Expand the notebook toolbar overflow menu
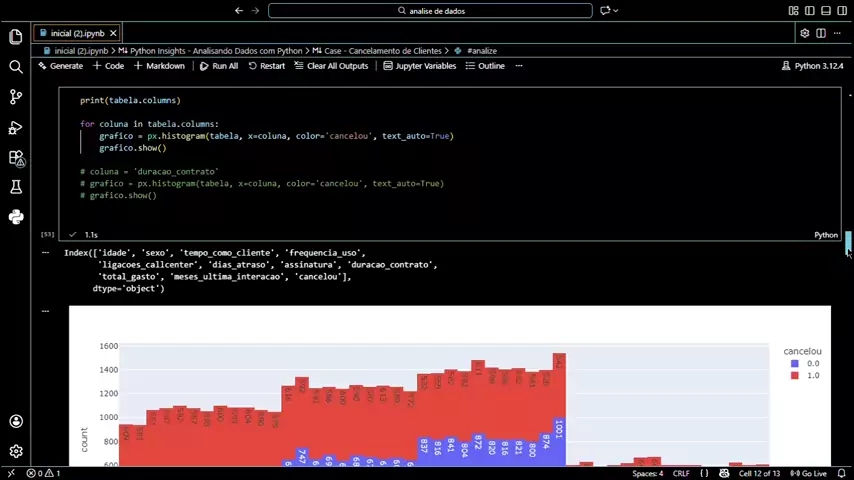854x480 pixels. point(518,66)
